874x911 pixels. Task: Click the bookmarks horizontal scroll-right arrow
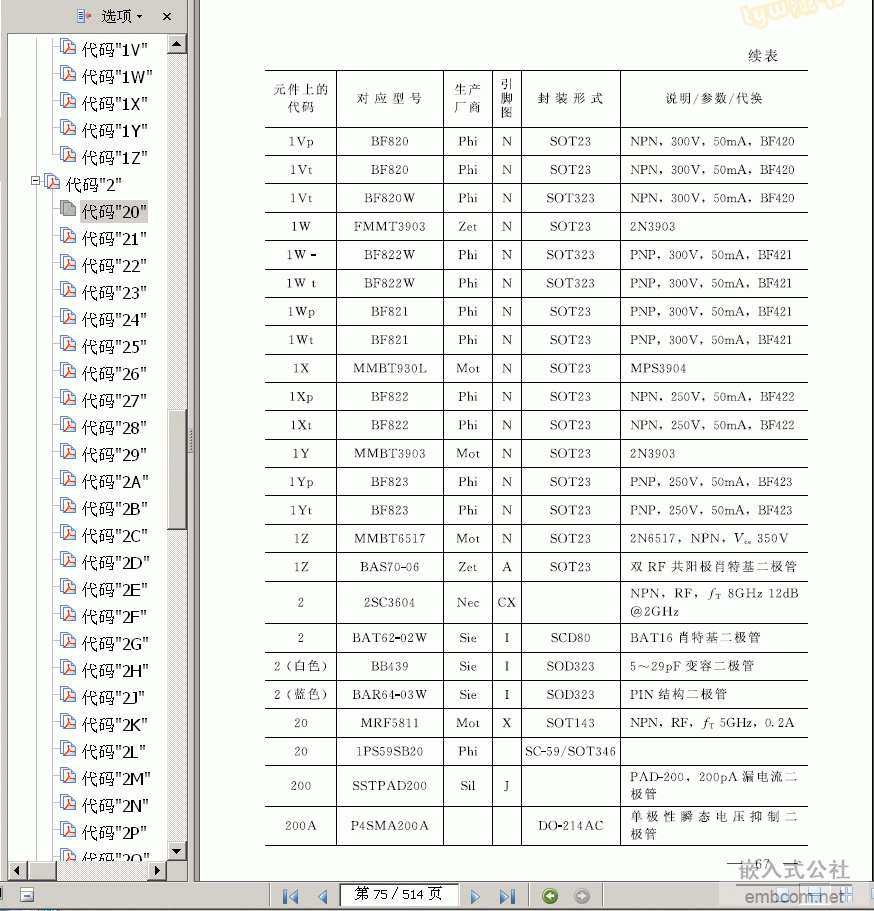point(157,870)
